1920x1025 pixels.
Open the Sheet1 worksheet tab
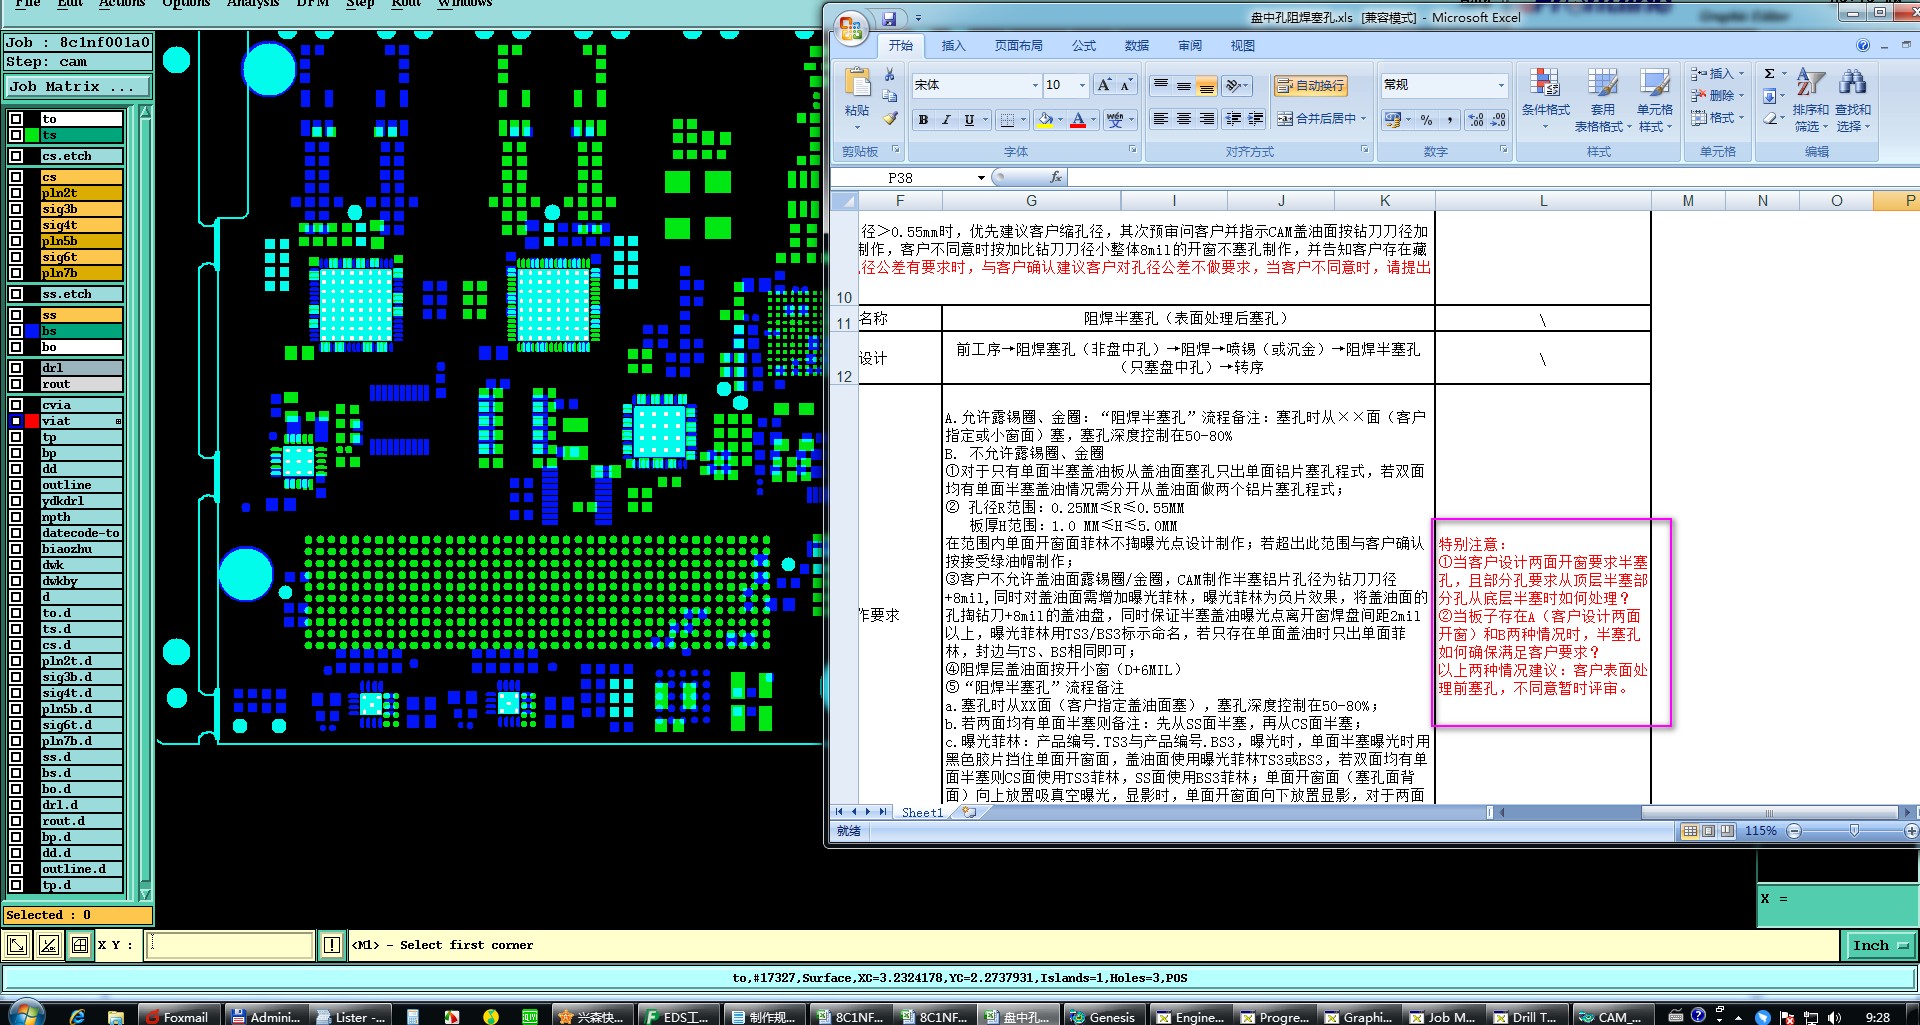pyautogui.click(x=922, y=812)
